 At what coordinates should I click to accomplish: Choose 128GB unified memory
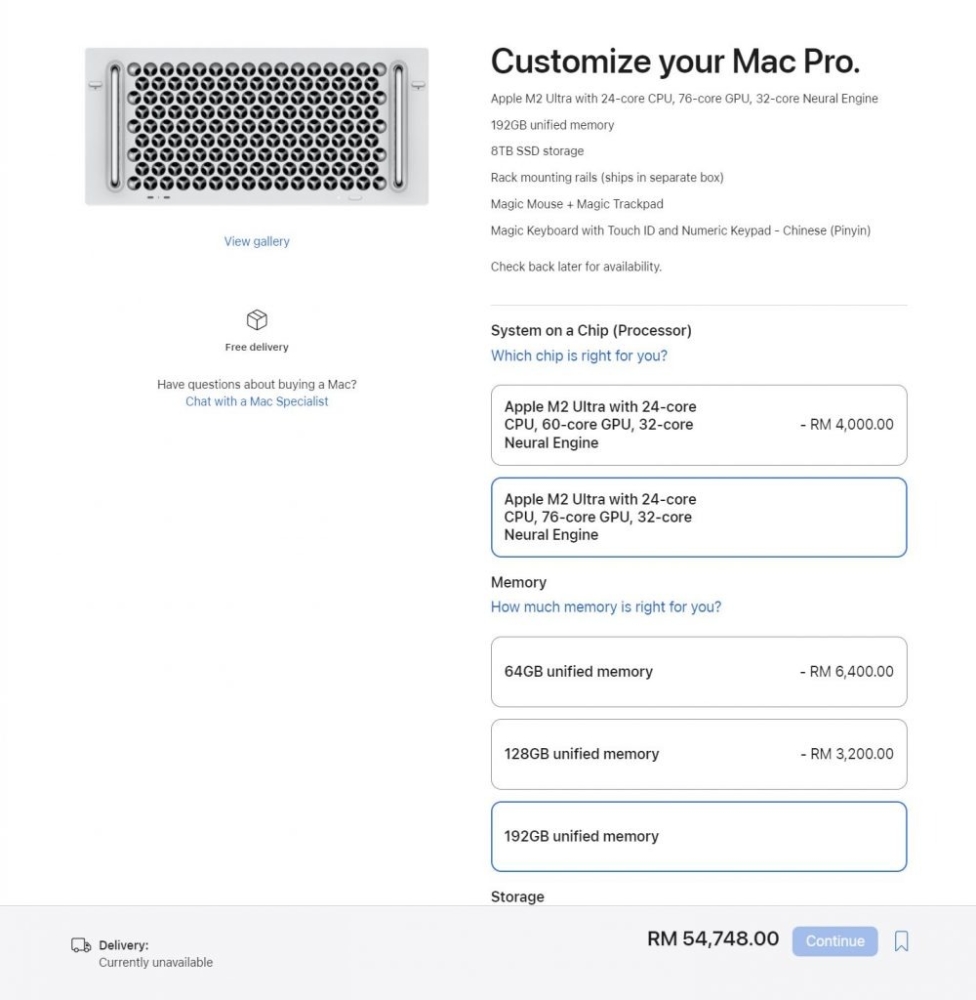point(699,754)
